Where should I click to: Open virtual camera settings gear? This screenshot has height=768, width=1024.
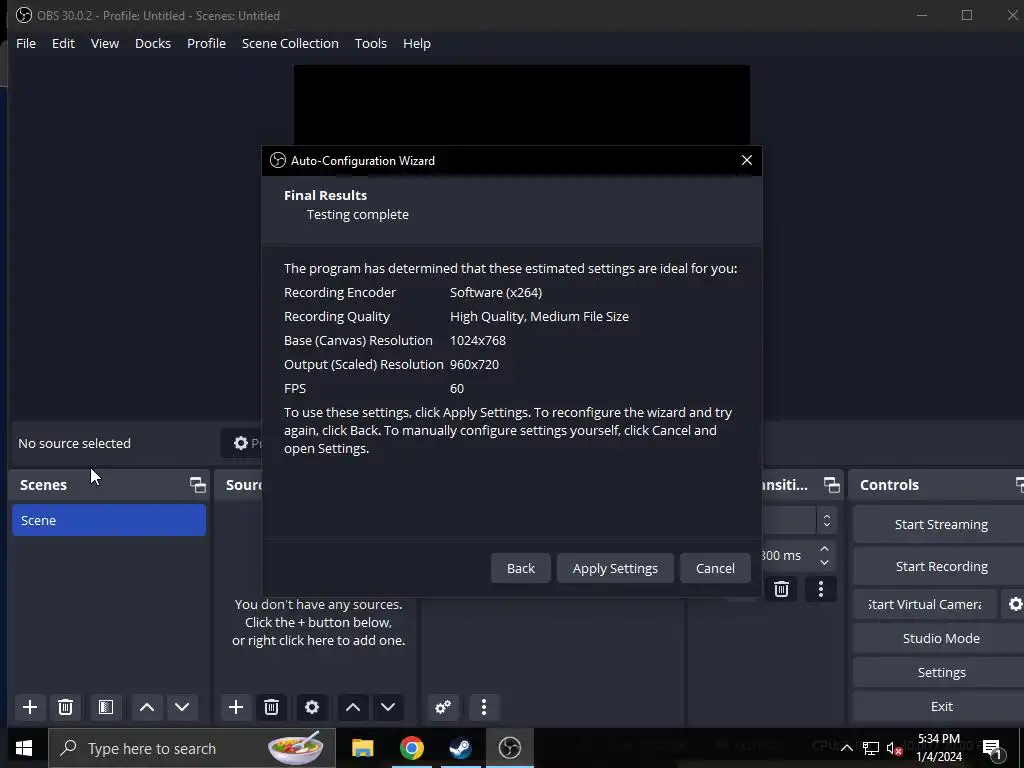(x=1015, y=604)
